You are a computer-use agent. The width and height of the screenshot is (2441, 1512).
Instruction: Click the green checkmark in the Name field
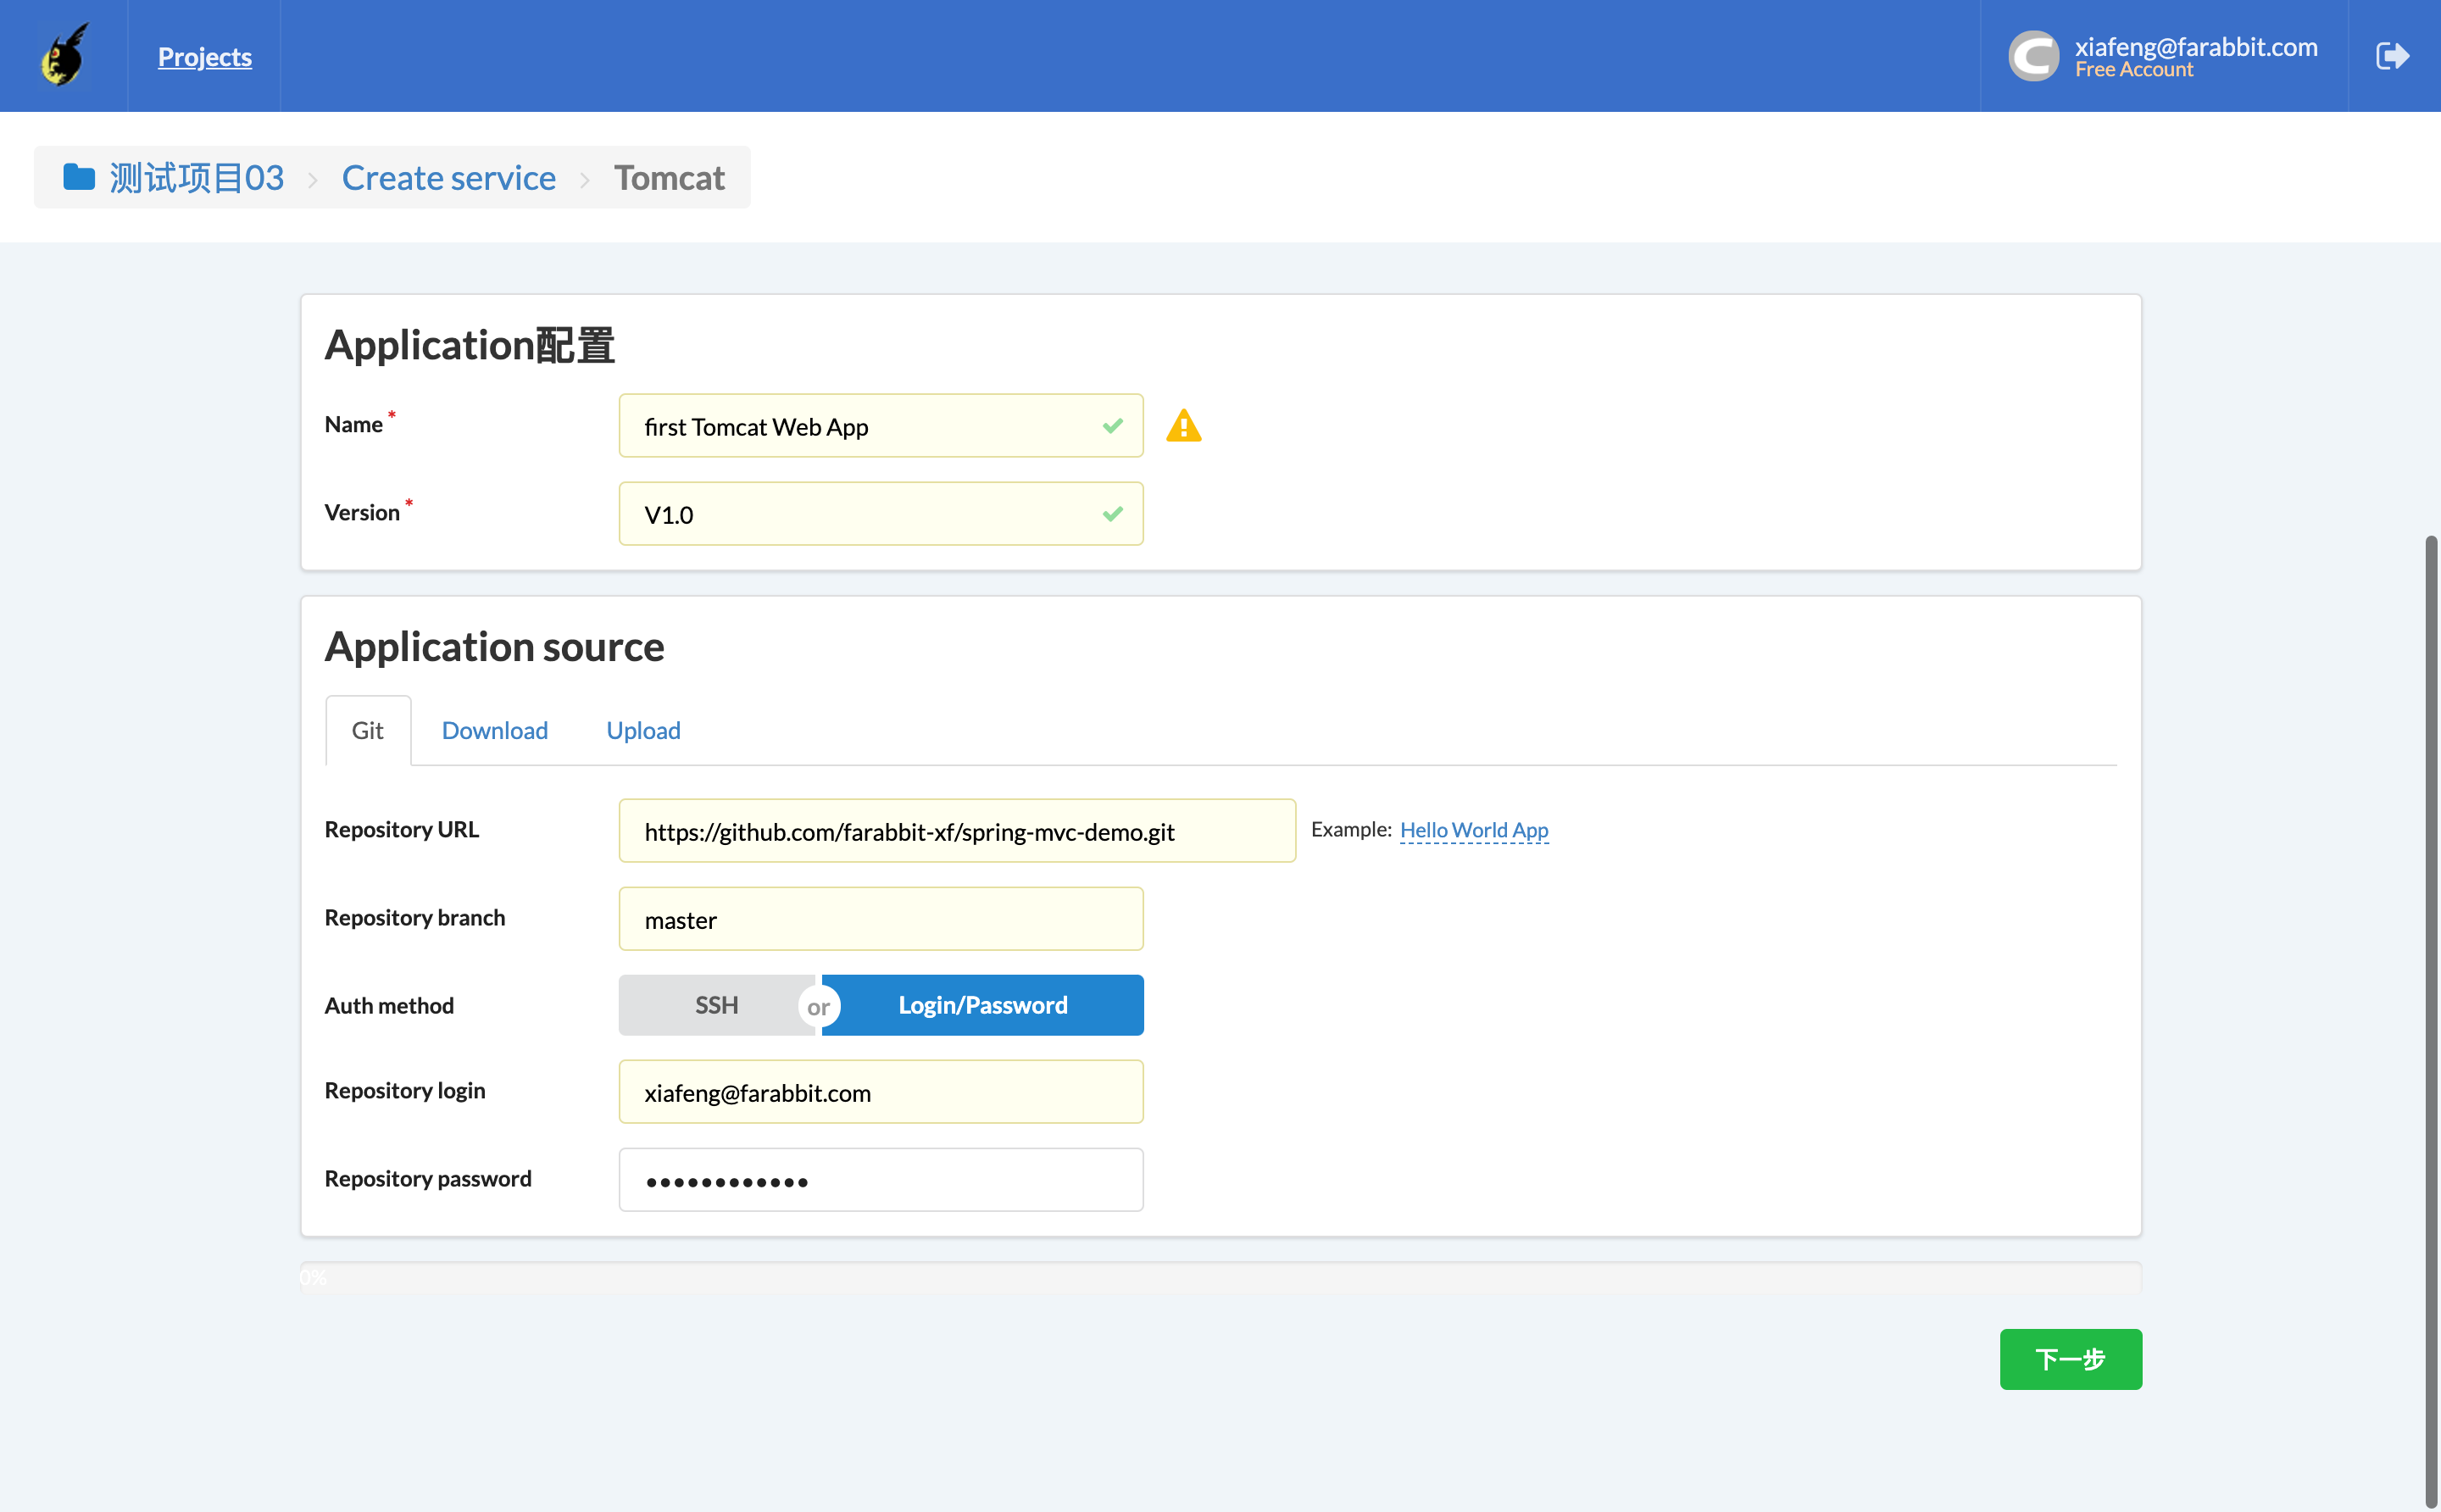click(1112, 425)
